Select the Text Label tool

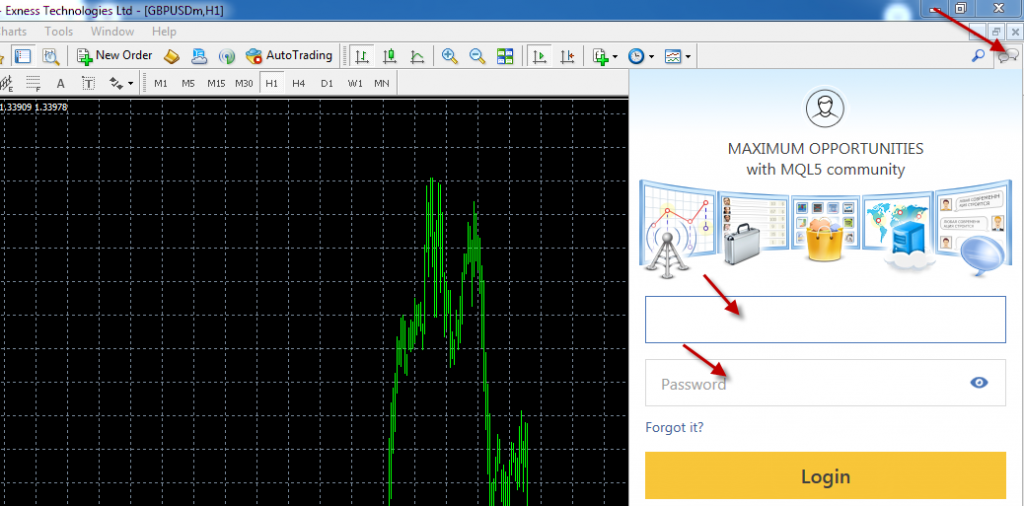pos(88,84)
